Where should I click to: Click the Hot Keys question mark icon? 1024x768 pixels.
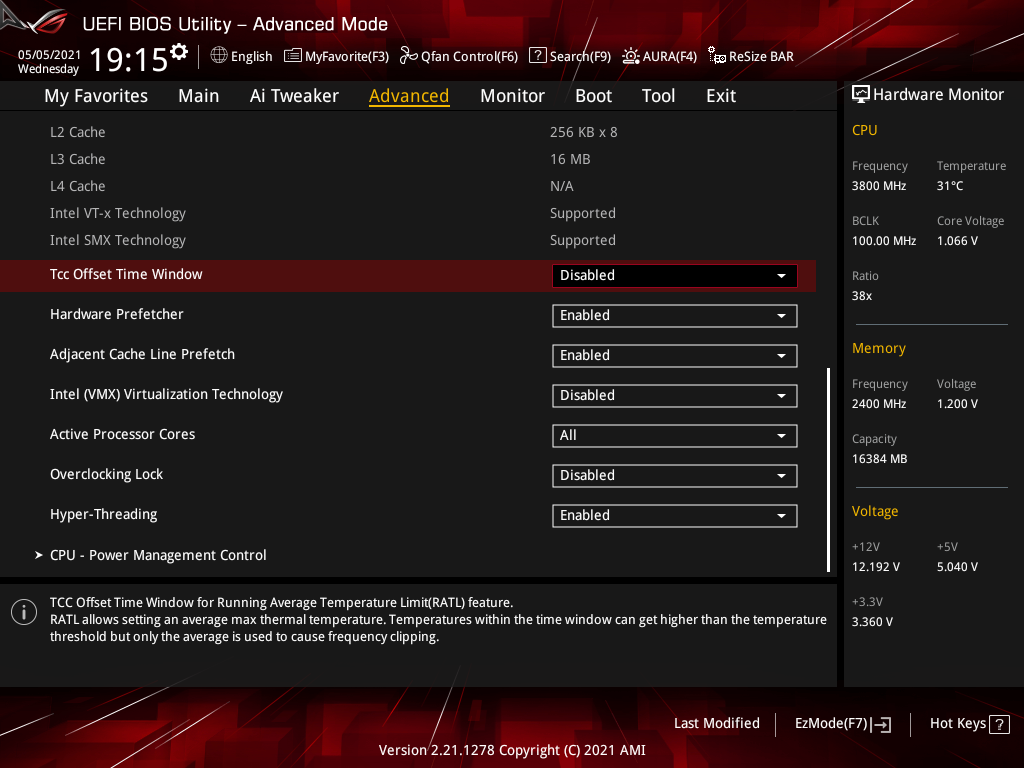click(x=999, y=724)
